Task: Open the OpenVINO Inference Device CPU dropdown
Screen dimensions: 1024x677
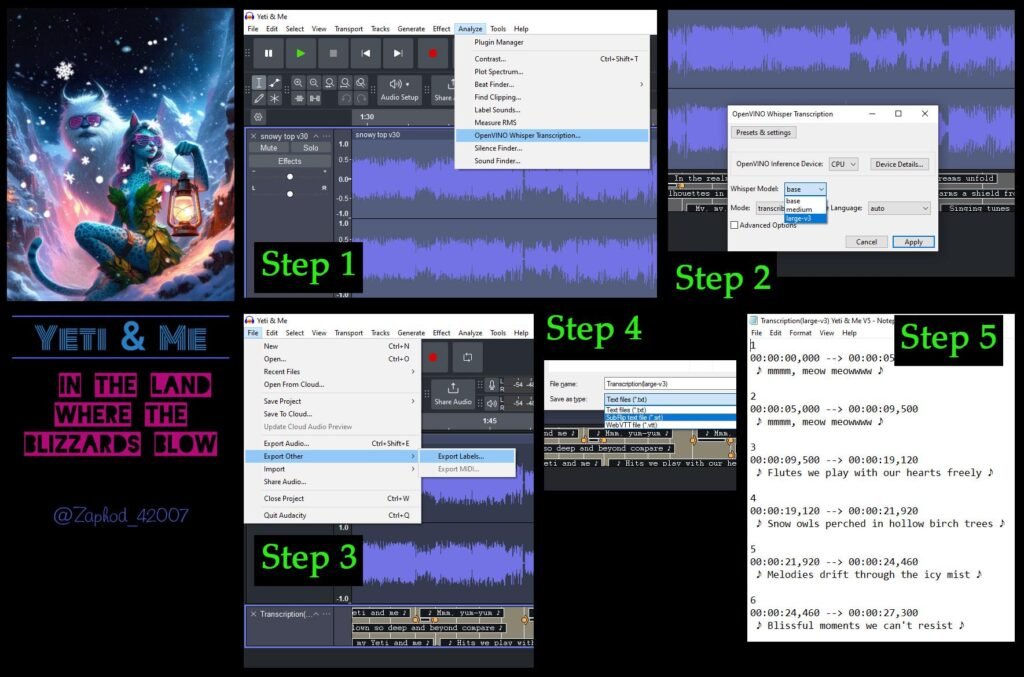Action: (x=843, y=165)
